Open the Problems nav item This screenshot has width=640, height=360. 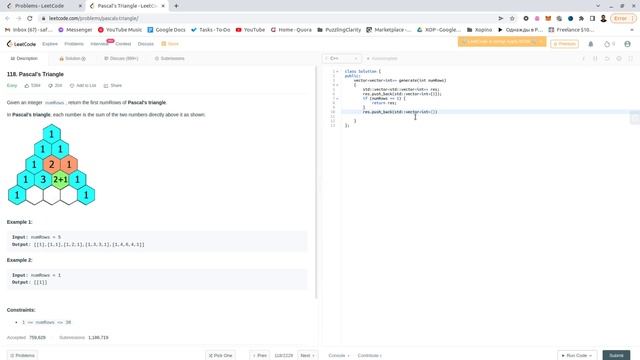coord(74,44)
